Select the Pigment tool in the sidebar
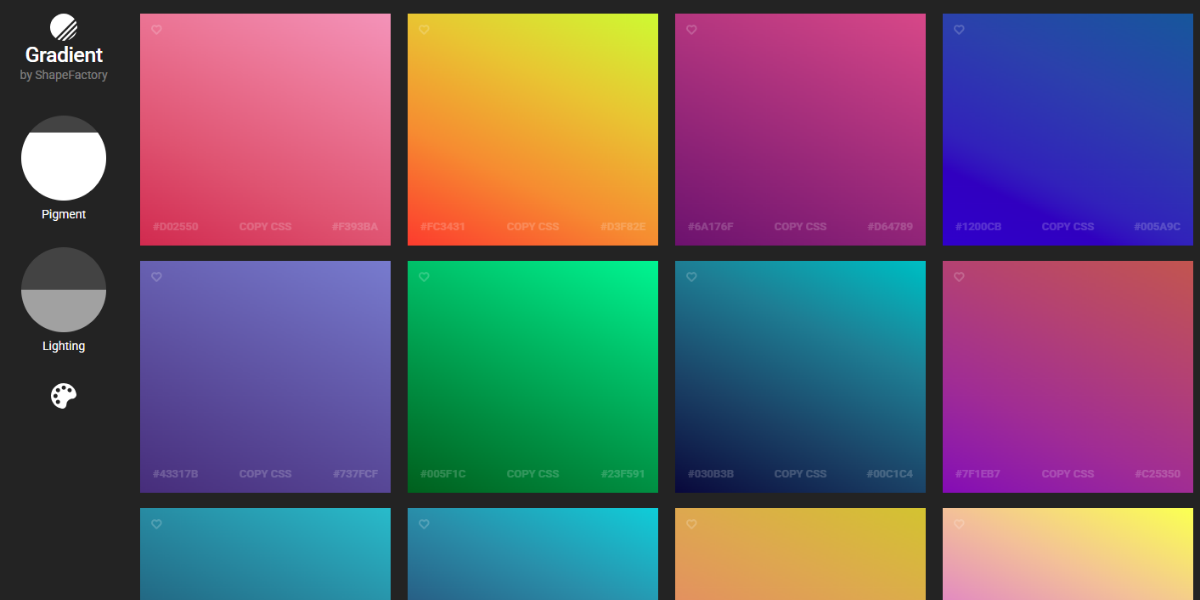Screen dimensions: 1200x600 coord(64,158)
